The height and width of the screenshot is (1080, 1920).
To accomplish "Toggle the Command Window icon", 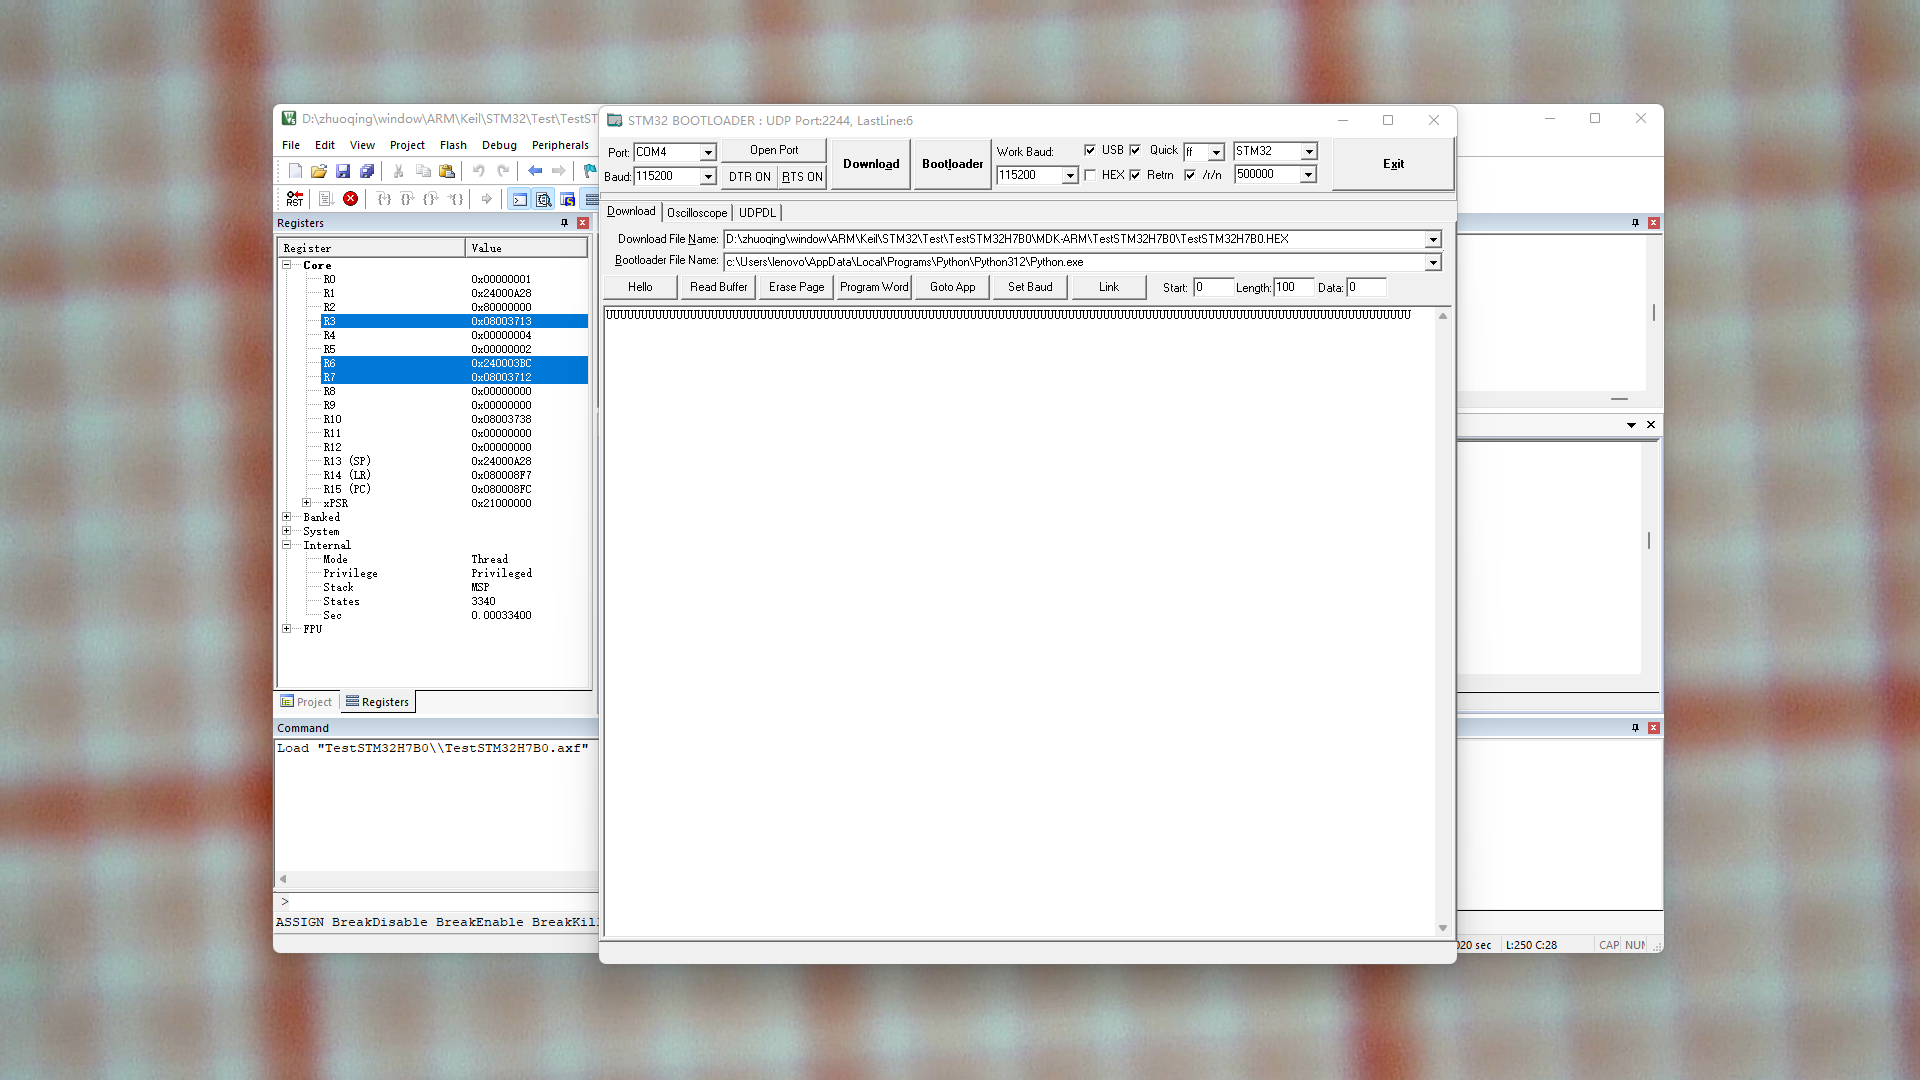I will click(x=520, y=199).
